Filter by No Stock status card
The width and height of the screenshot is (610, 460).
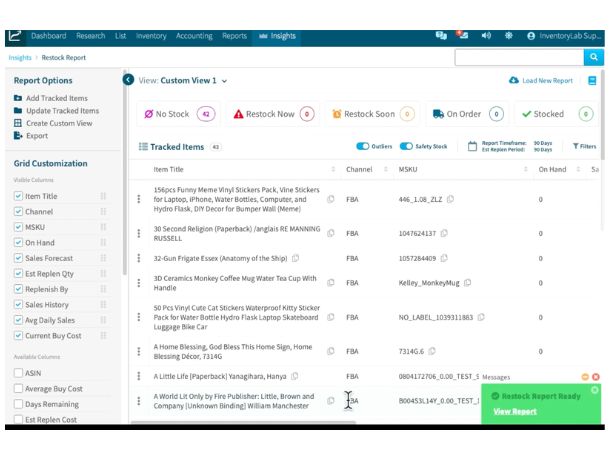pyautogui.click(x=178, y=114)
